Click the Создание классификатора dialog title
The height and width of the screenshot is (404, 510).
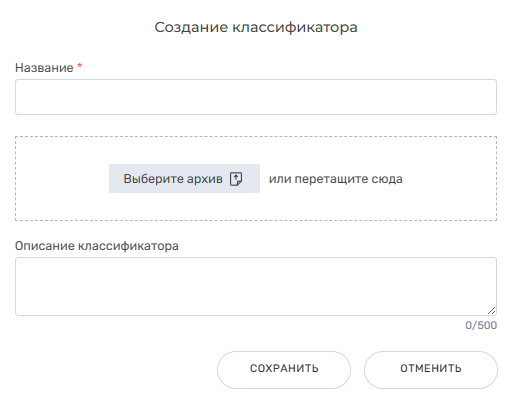(x=256, y=27)
